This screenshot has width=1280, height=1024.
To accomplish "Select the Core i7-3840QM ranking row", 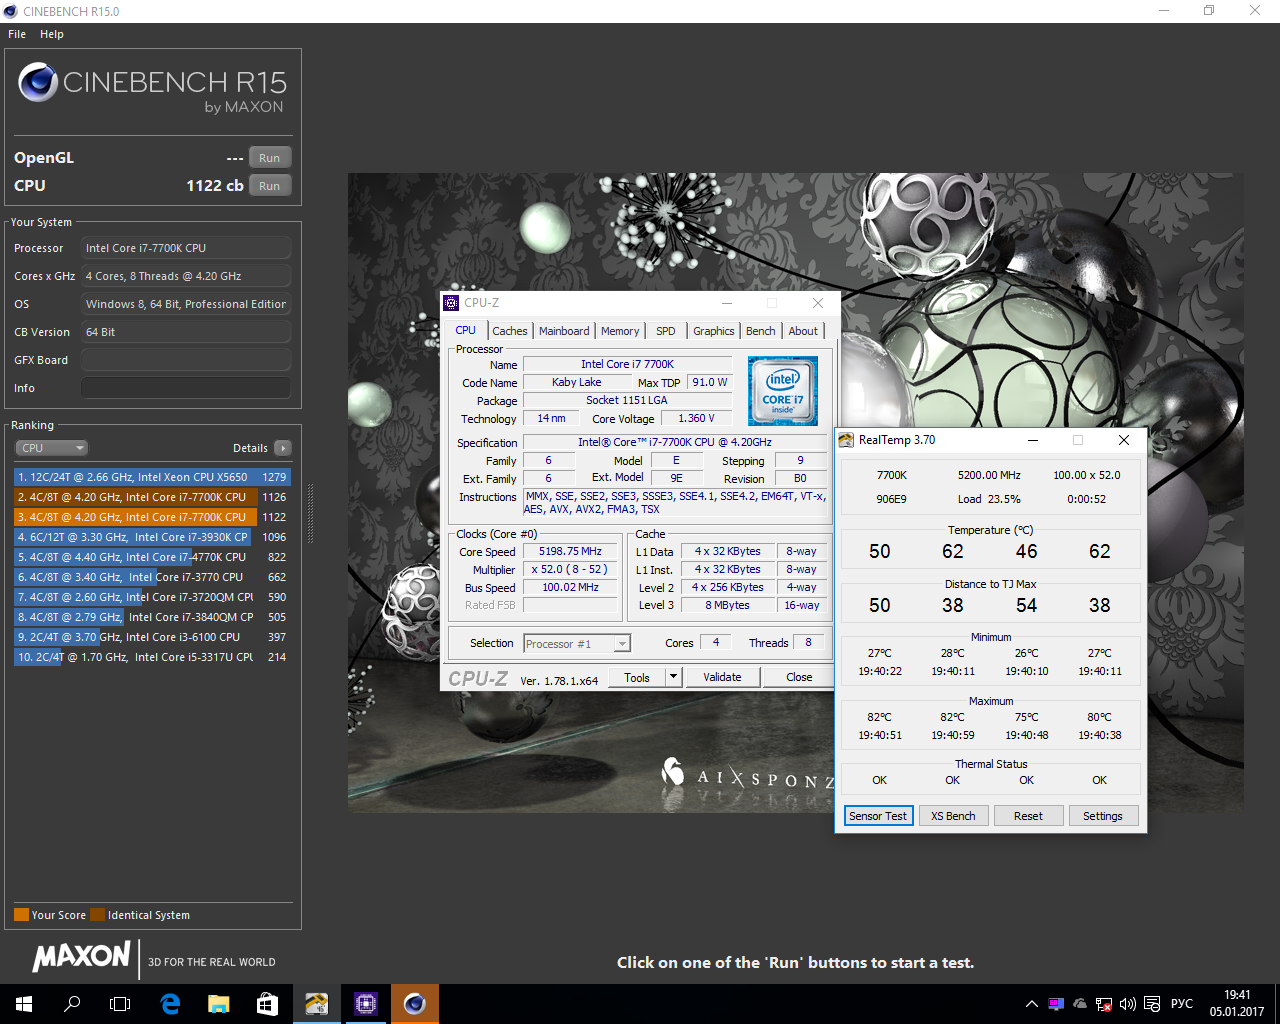I will 152,617.
